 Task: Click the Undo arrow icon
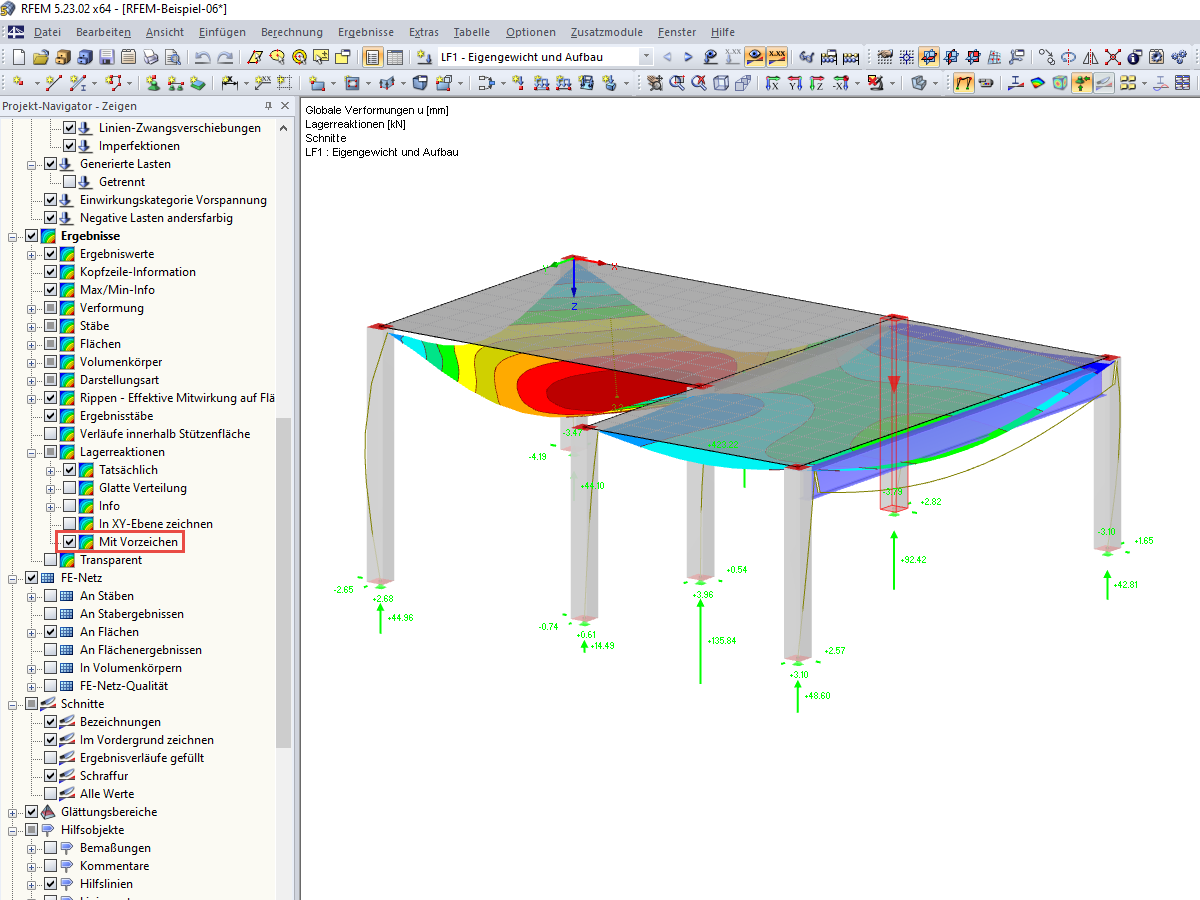[x=203, y=57]
